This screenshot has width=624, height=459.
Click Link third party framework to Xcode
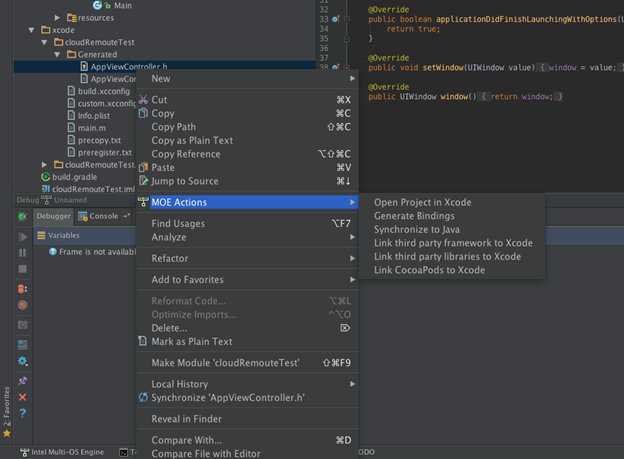[452, 243]
